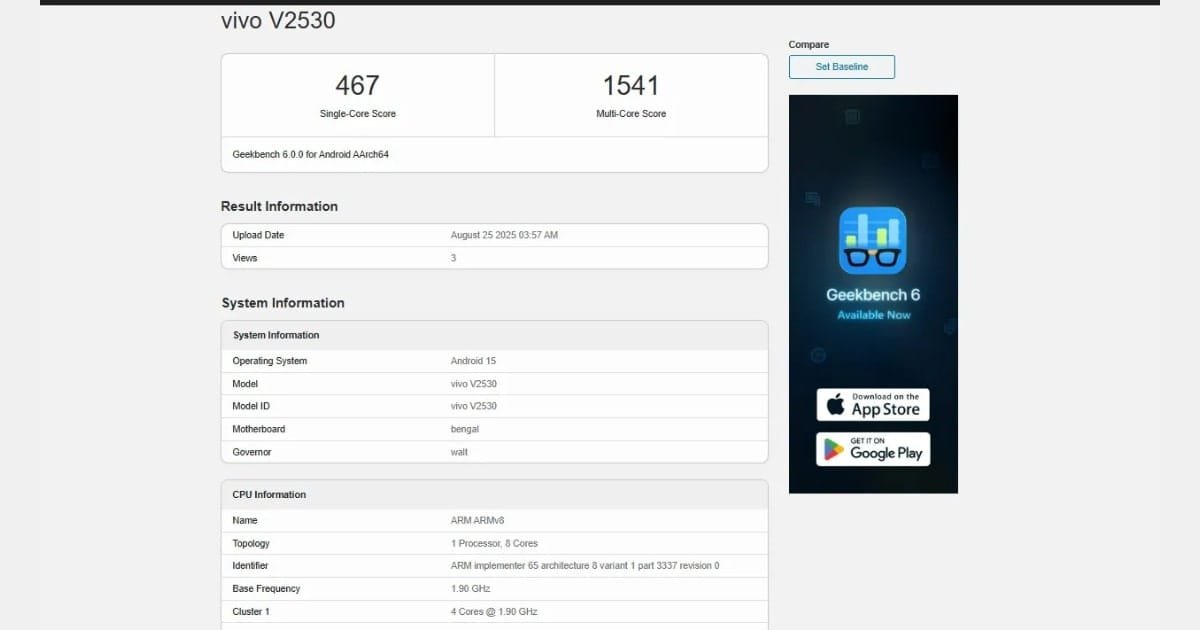Viewport: 1200px width, 630px height.
Task: Select 'vivo V2530' in the Model row
Action: (x=474, y=384)
